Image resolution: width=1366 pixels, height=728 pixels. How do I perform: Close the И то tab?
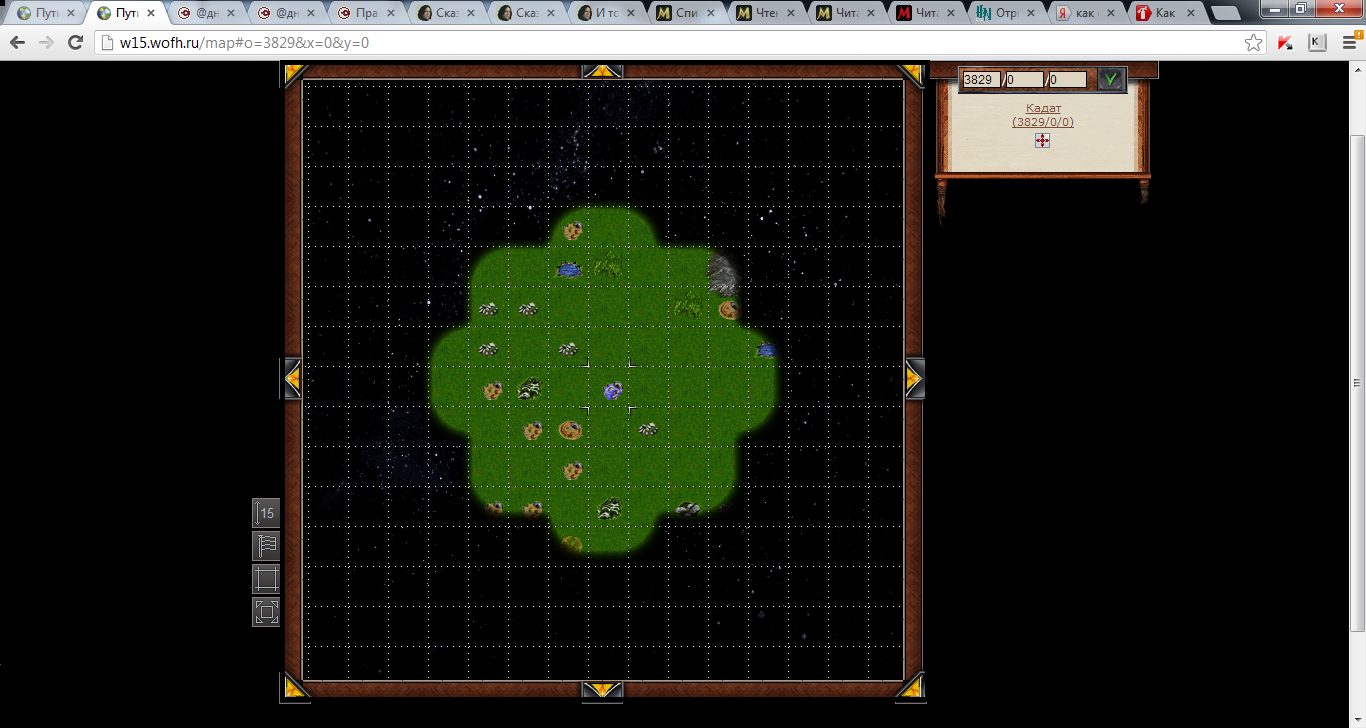tap(631, 14)
